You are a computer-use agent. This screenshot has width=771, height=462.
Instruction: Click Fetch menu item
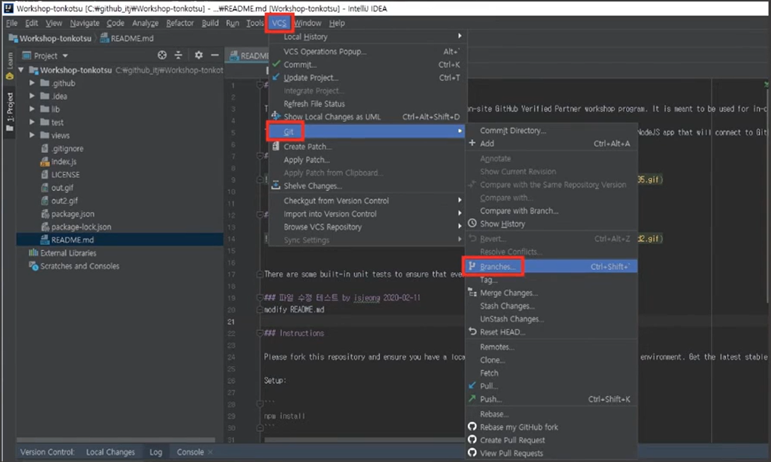point(551,373)
